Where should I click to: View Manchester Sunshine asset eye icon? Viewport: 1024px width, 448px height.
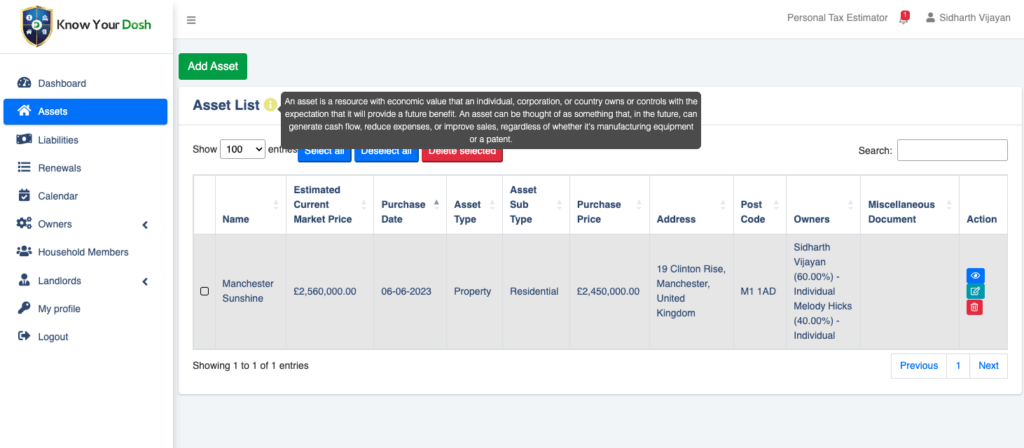(x=974, y=276)
